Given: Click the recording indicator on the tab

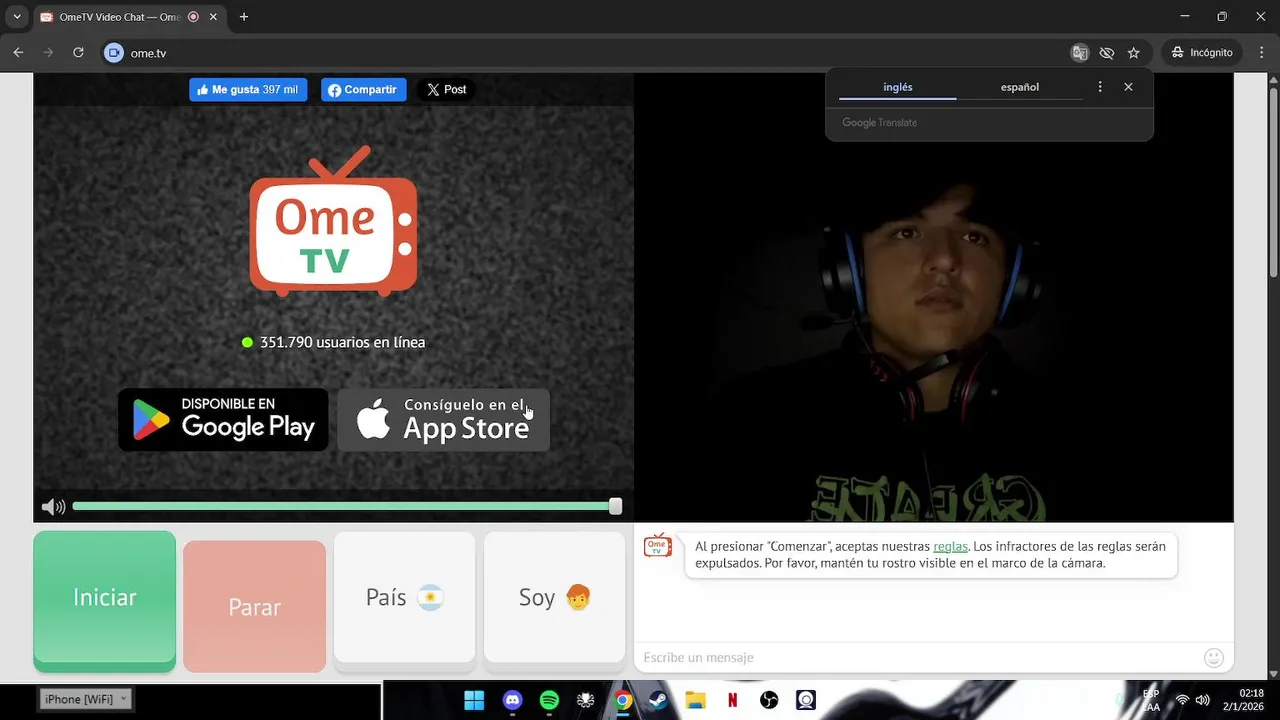Looking at the screenshot, I should pos(193,17).
